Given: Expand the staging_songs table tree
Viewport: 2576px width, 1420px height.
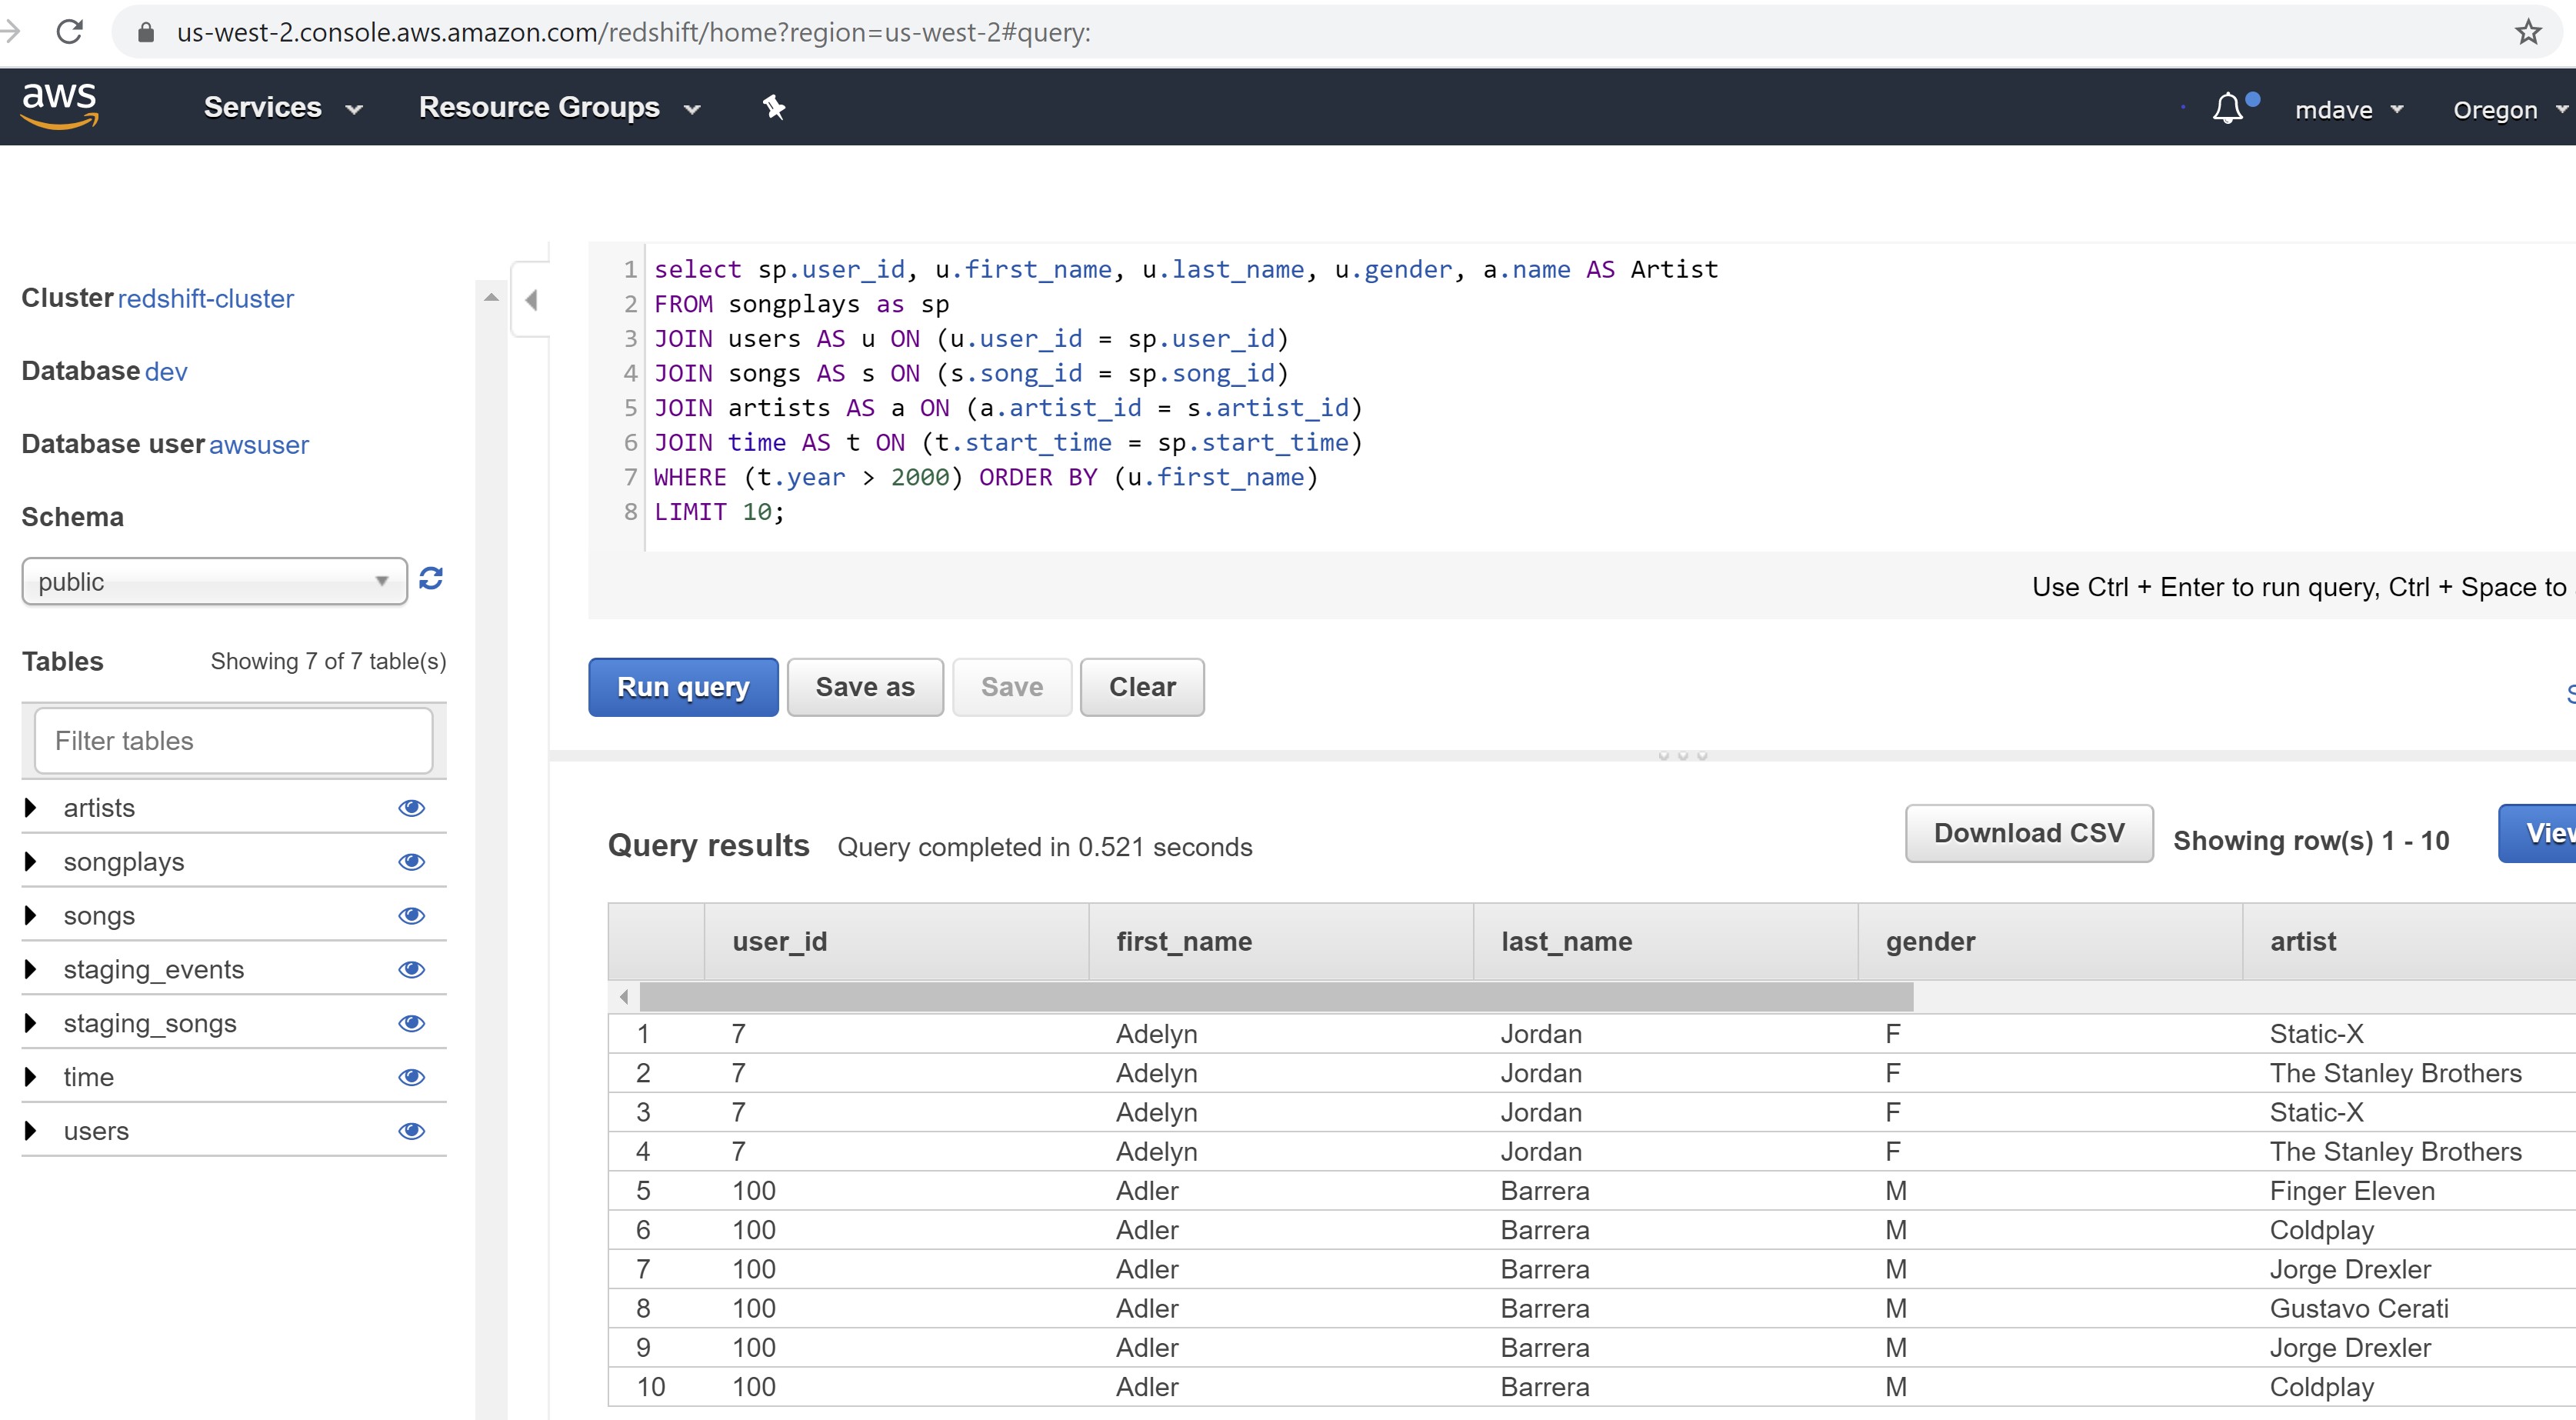Looking at the screenshot, I should pos(30,1022).
